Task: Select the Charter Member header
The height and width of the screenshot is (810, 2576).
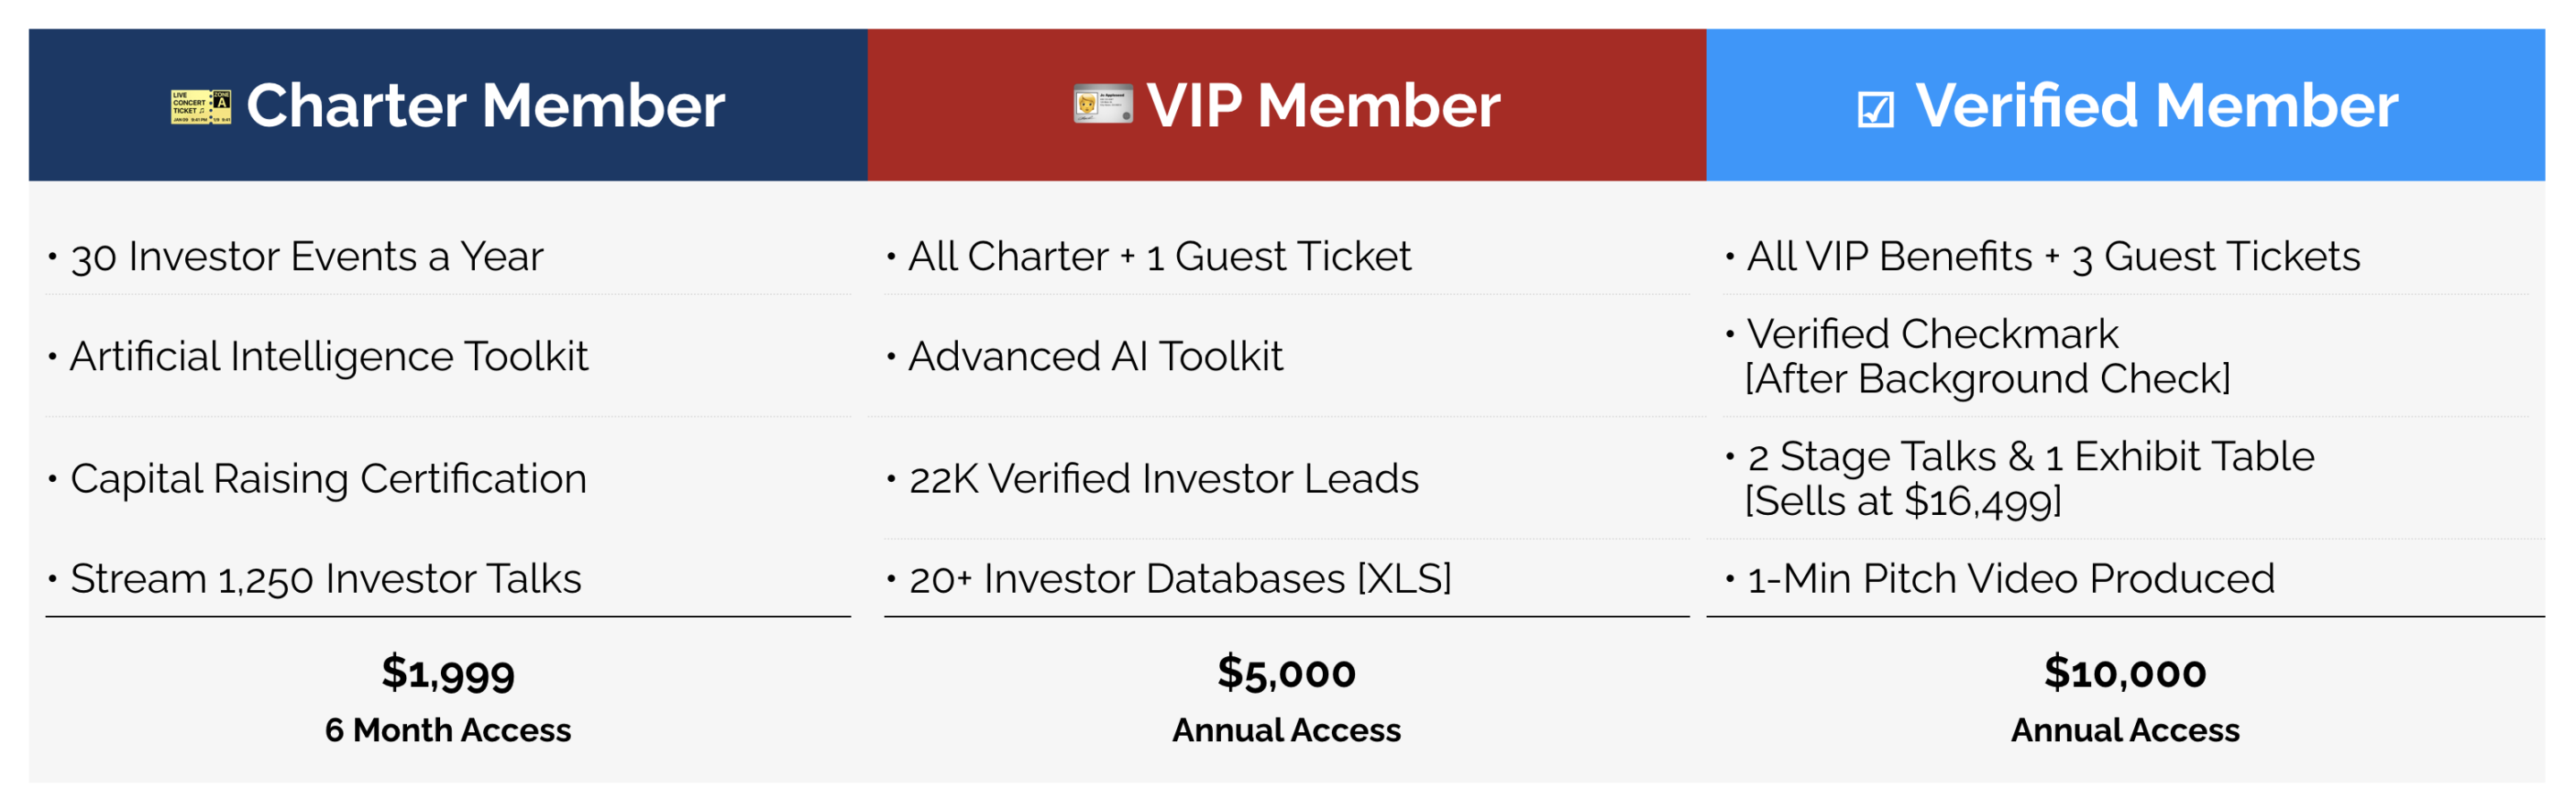Action: click(x=485, y=106)
